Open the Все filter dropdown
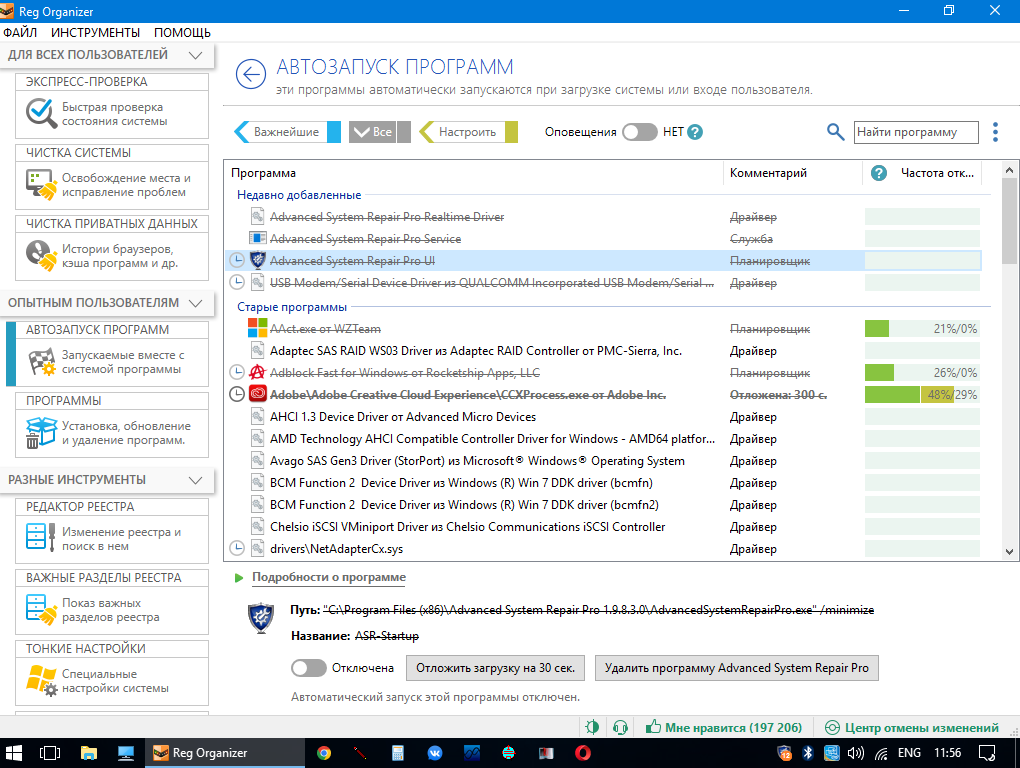1020x768 pixels. pyautogui.click(x=380, y=132)
